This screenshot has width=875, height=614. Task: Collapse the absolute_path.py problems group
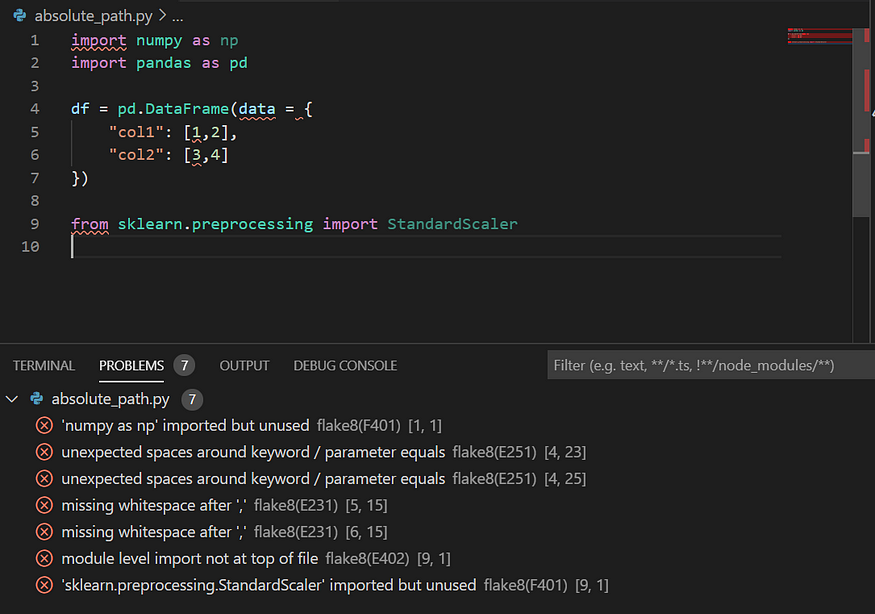point(12,399)
